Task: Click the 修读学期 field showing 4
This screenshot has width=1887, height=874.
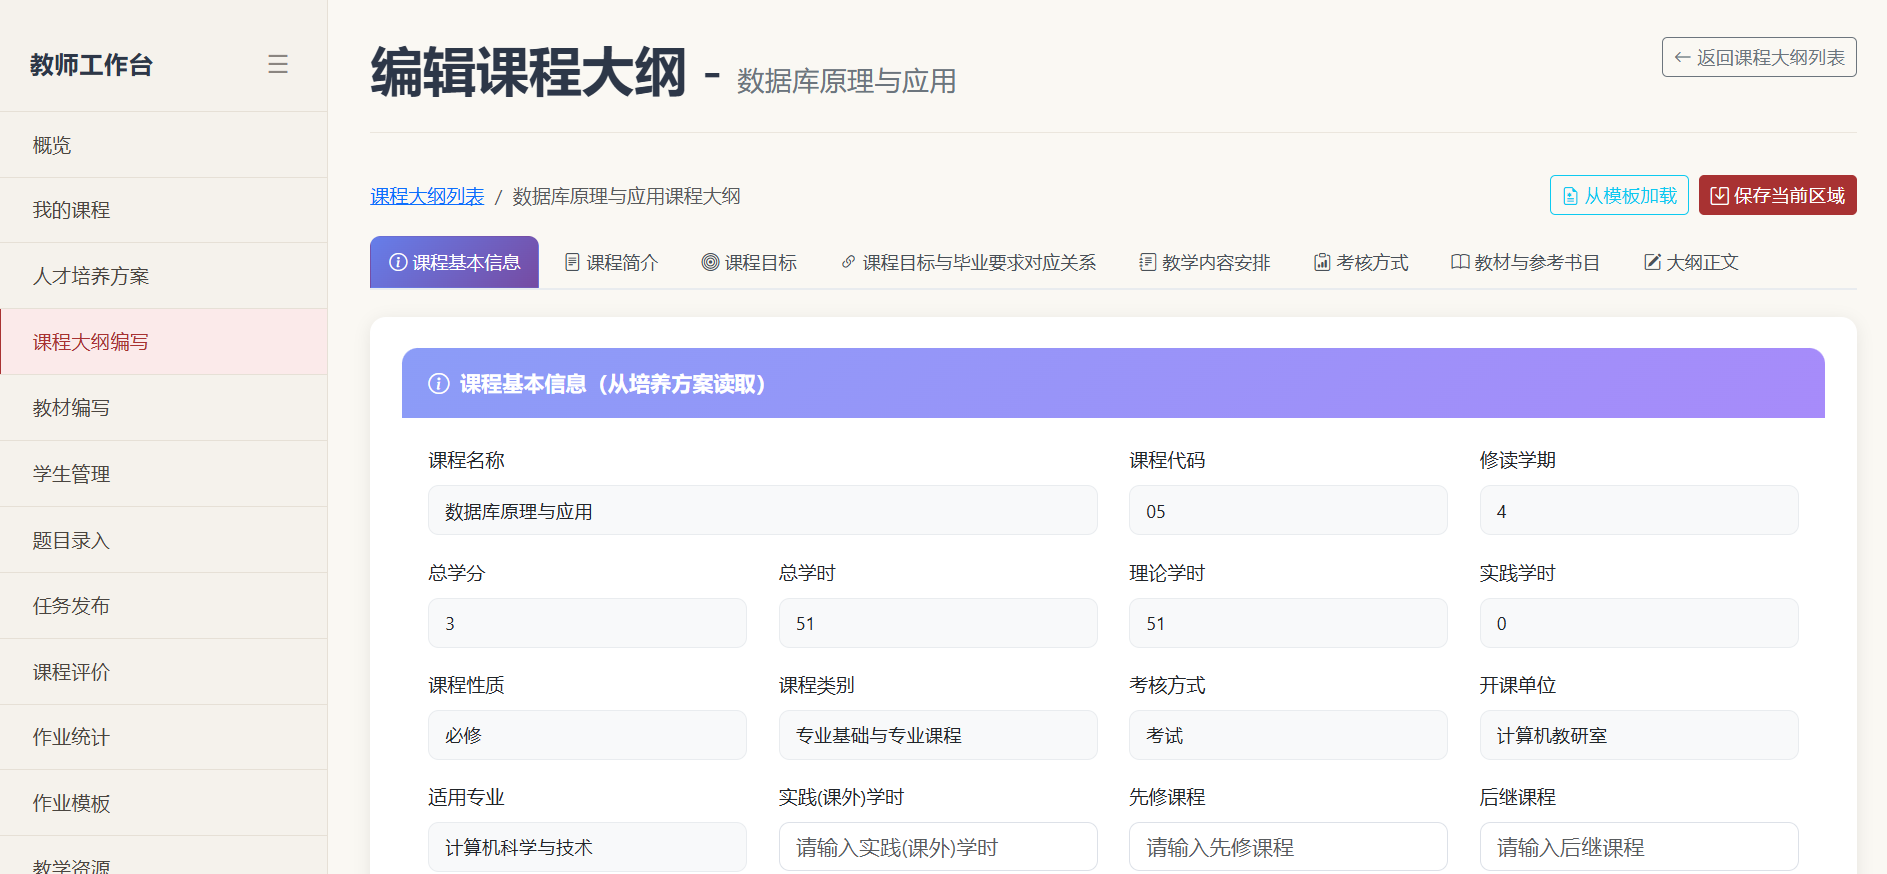Action: [1639, 510]
